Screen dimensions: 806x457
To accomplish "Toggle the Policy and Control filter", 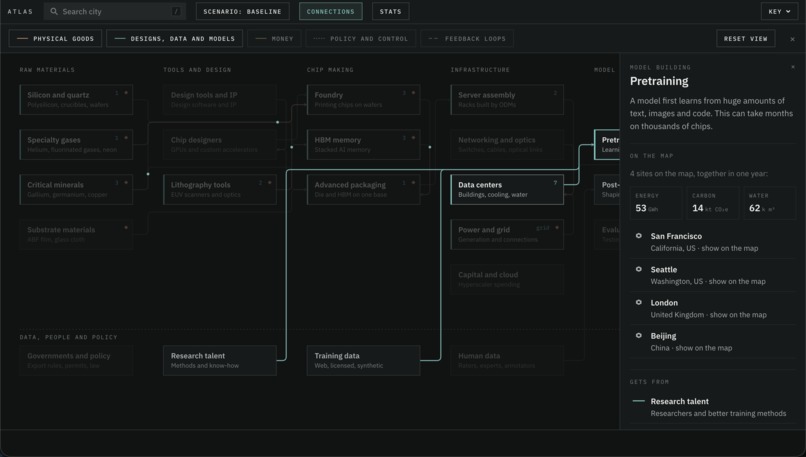I will [361, 39].
